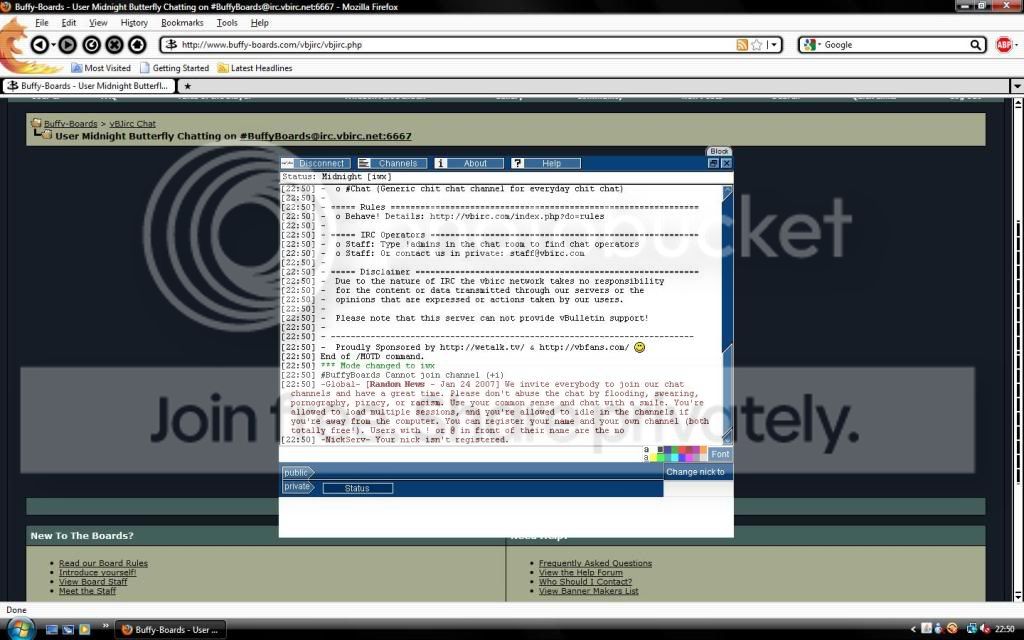Open the Edit menu

point(69,22)
